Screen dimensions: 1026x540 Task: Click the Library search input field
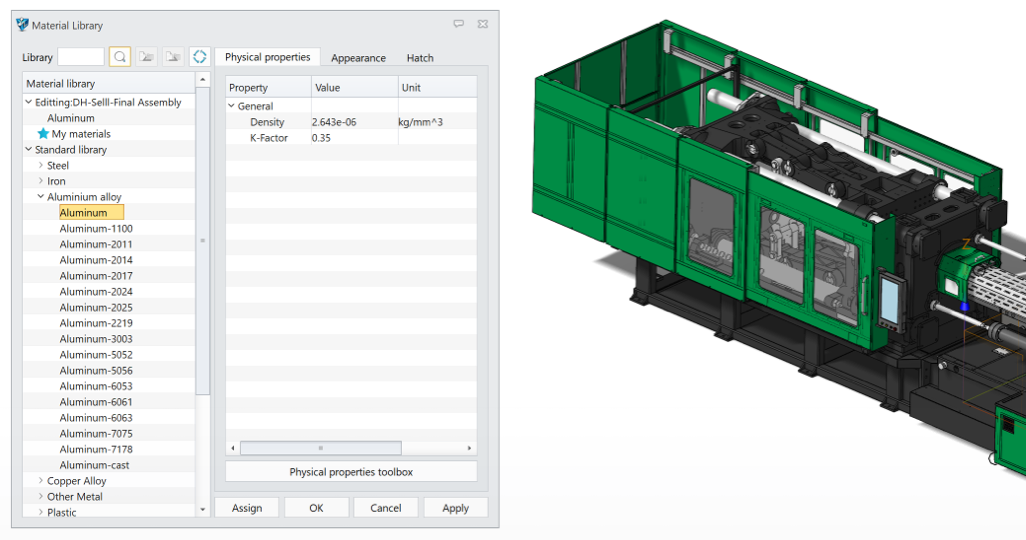pyautogui.click(x=81, y=57)
